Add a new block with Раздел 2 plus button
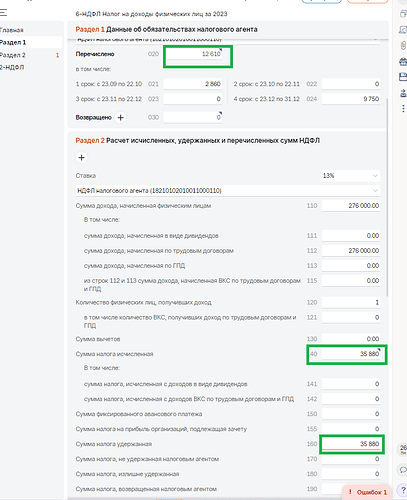The height and width of the screenshot is (500, 407). point(81,158)
